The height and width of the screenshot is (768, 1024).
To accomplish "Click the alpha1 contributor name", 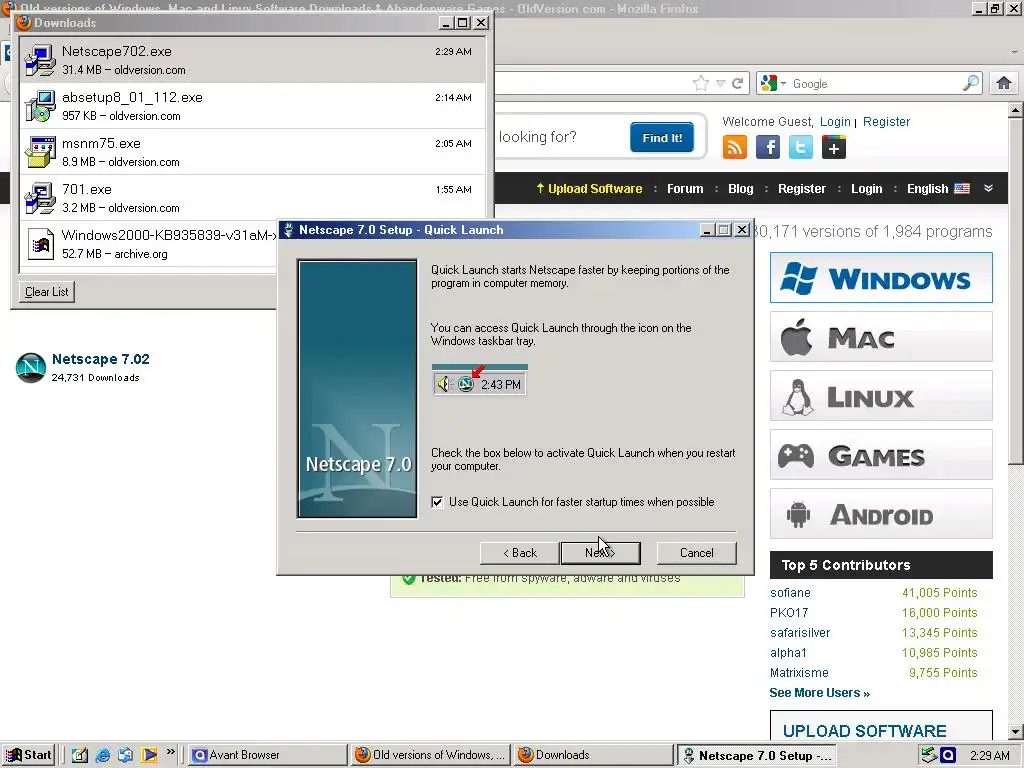I will [788, 652].
